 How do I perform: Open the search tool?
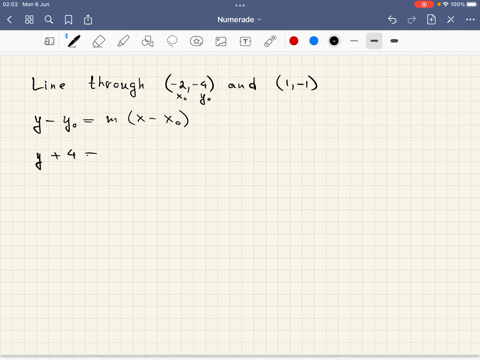coord(49,20)
